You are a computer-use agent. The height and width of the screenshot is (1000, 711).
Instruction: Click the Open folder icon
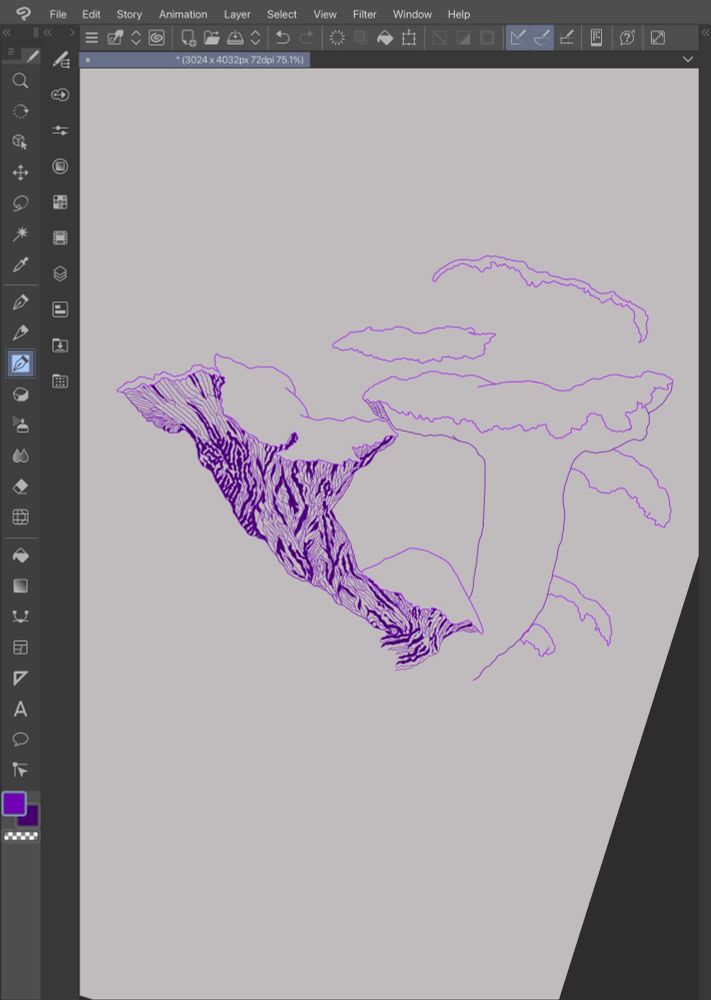pyautogui.click(x=212, y=38)
